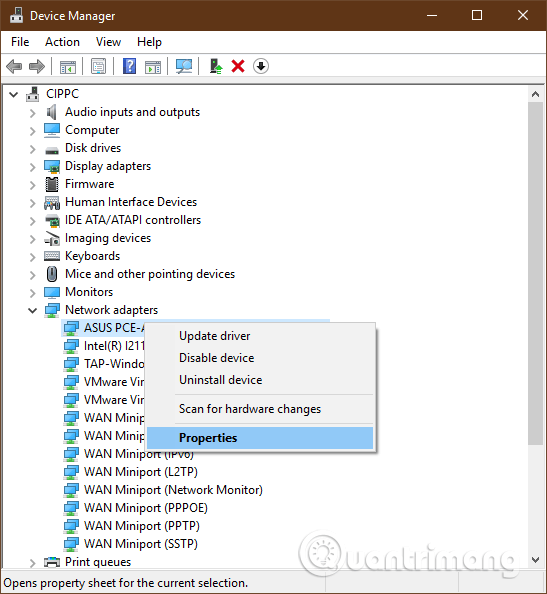Click the IDE ATA/ATAPI controllers icon
547x594 pixels.
(x=52, y=220)
